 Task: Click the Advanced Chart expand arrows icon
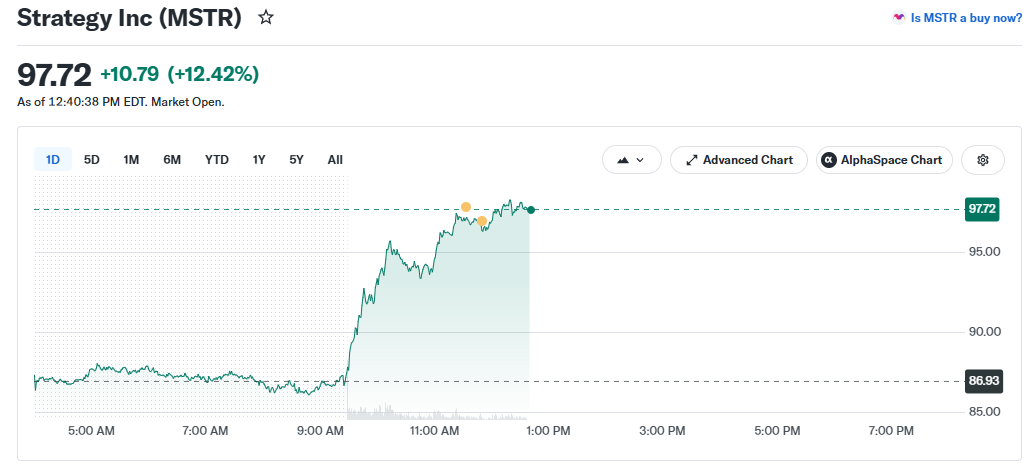[692, 160]
